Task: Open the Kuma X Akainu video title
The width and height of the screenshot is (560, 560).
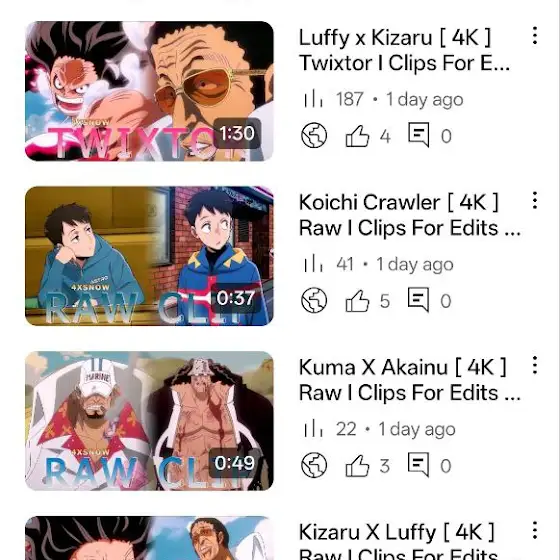Action: click(410, 380)
